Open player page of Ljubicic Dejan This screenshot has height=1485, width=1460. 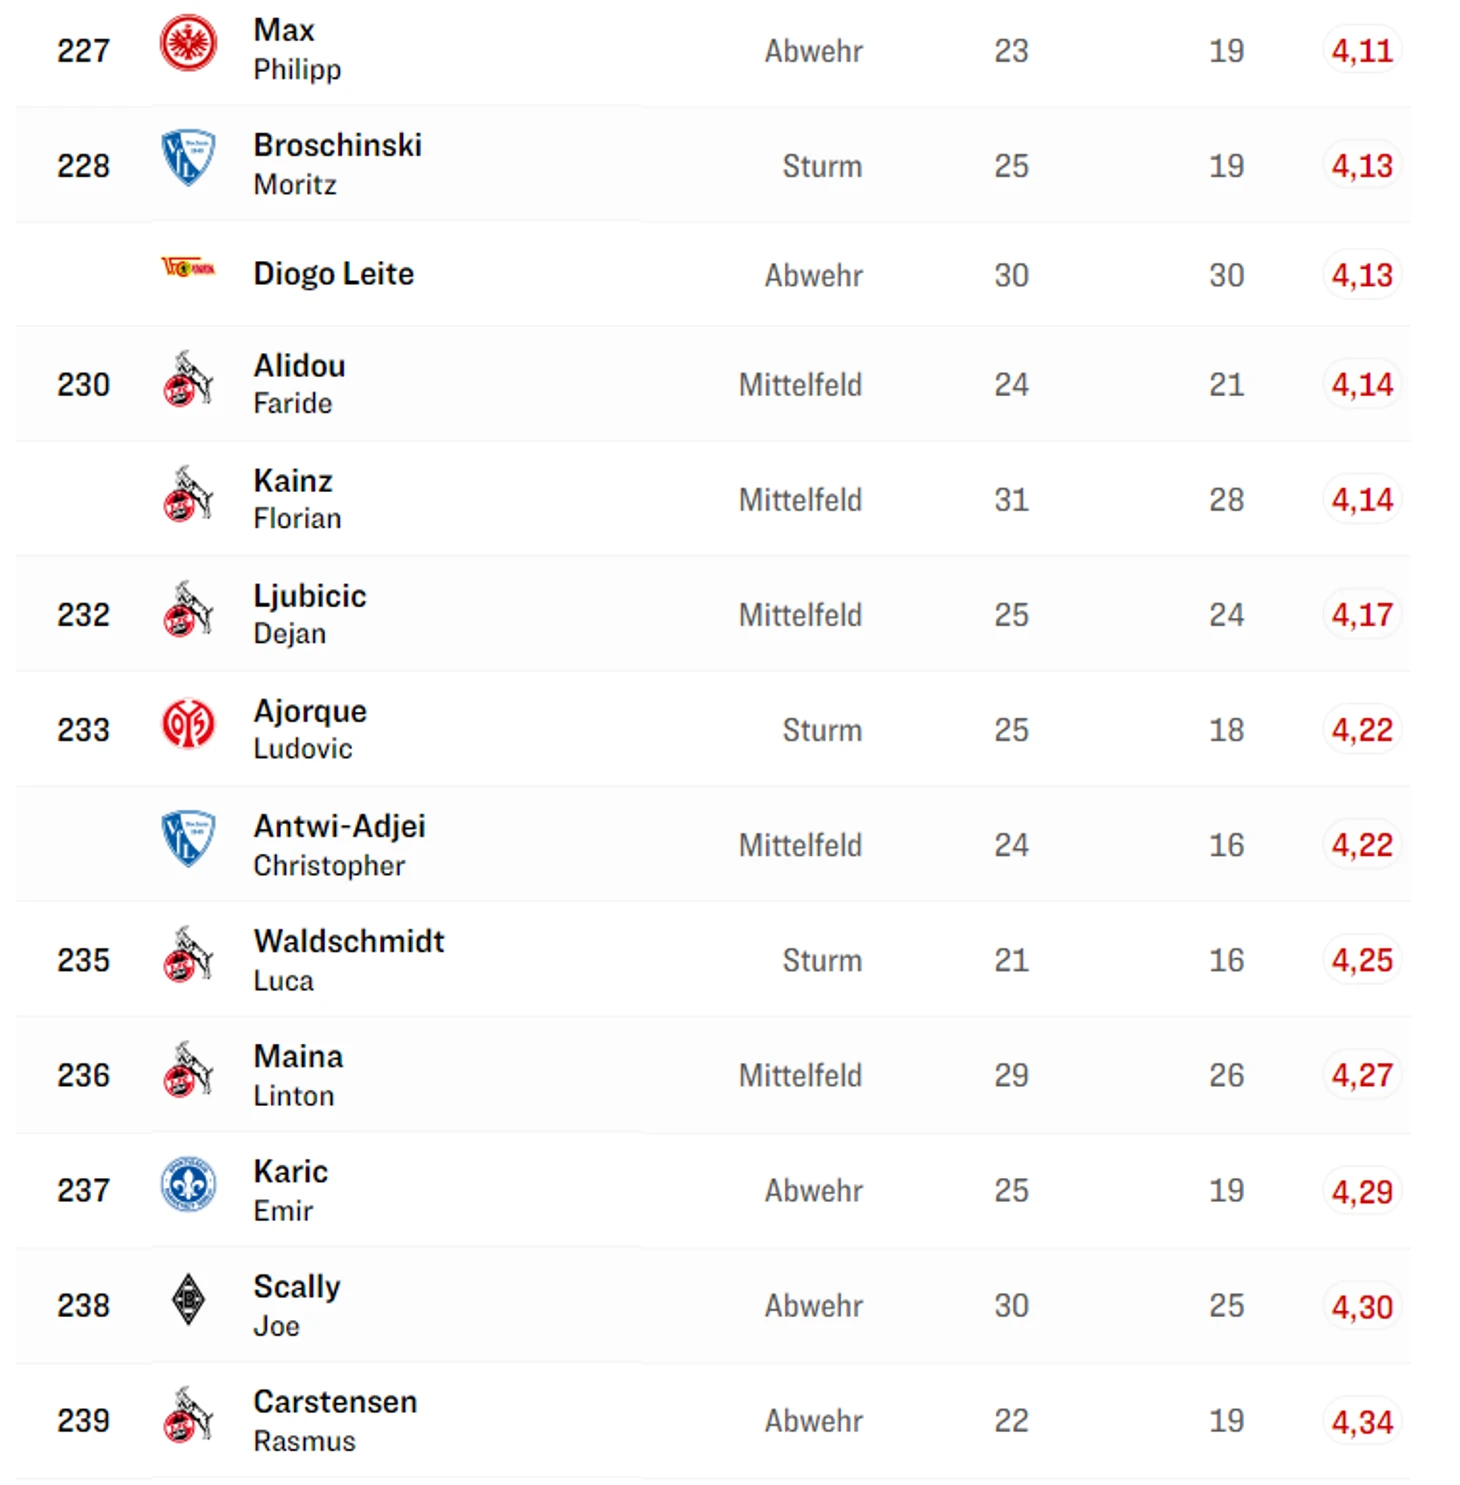coord(310,614)
